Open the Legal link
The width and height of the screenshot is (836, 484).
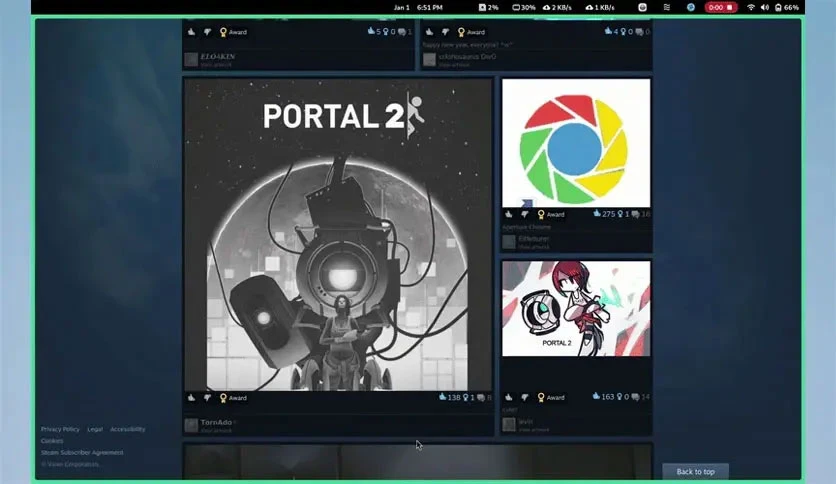click(95, 429)
